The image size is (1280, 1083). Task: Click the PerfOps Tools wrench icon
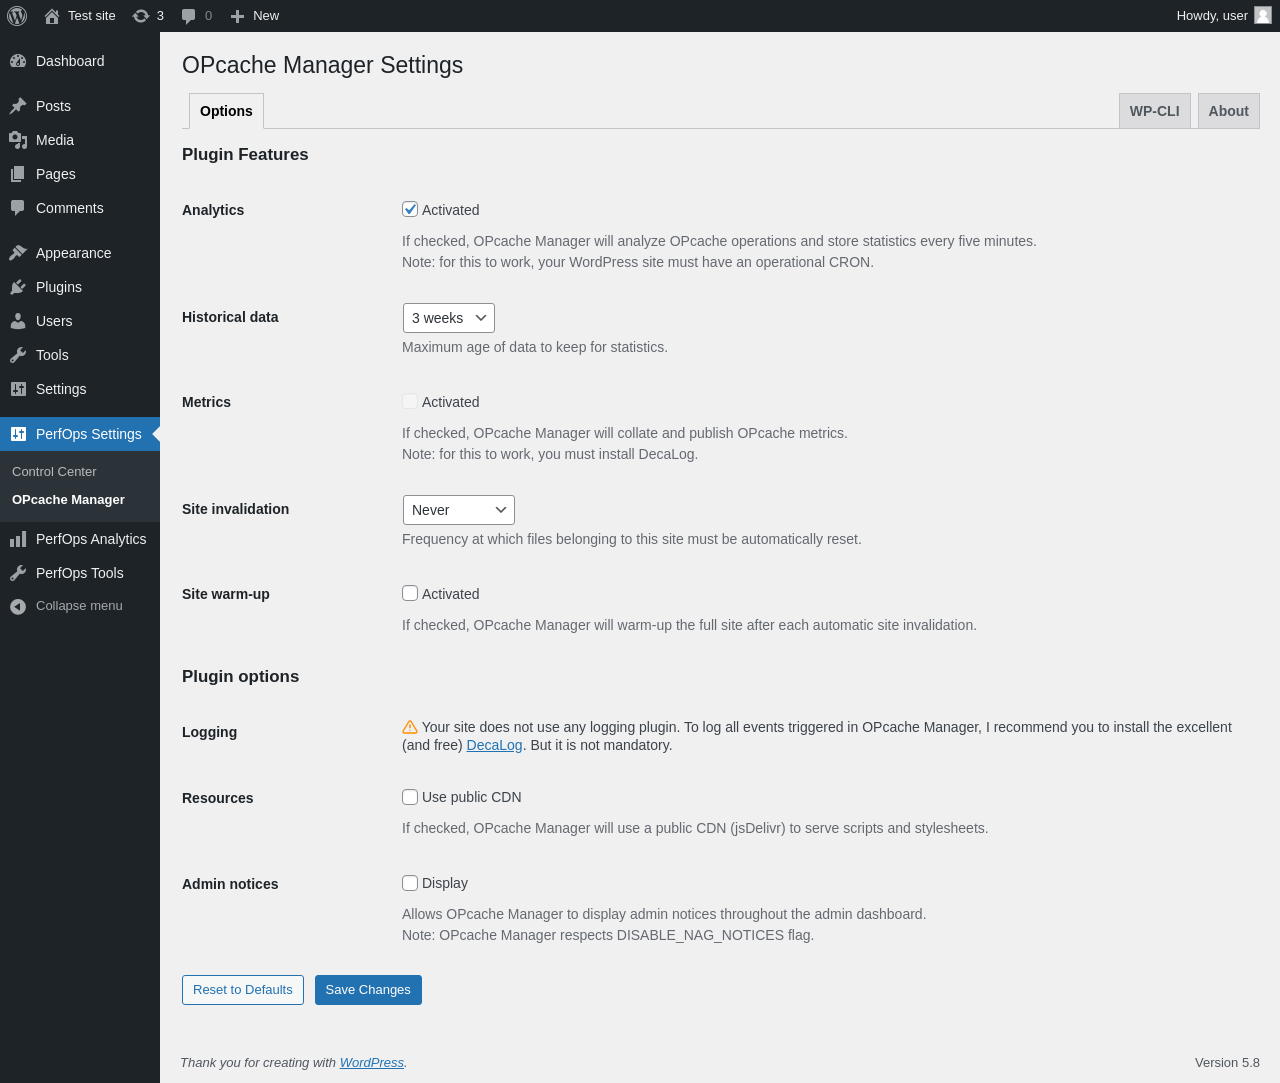pyautogui.click(x=18, y=573)
